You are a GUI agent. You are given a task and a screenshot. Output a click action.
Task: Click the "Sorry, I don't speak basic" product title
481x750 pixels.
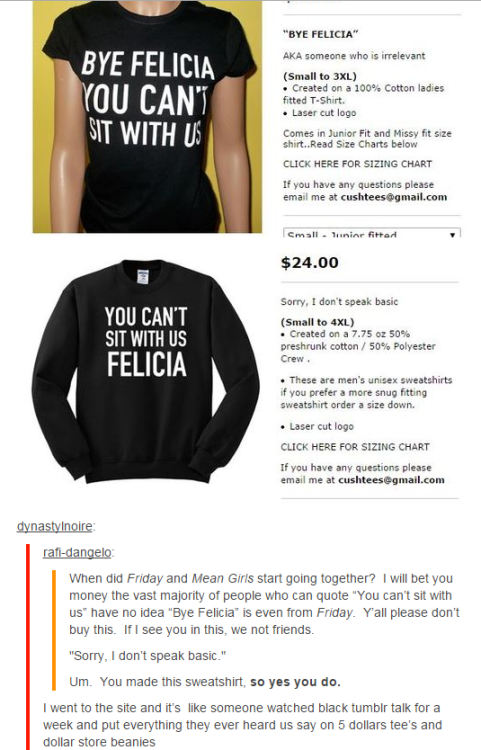coord(339,302)
